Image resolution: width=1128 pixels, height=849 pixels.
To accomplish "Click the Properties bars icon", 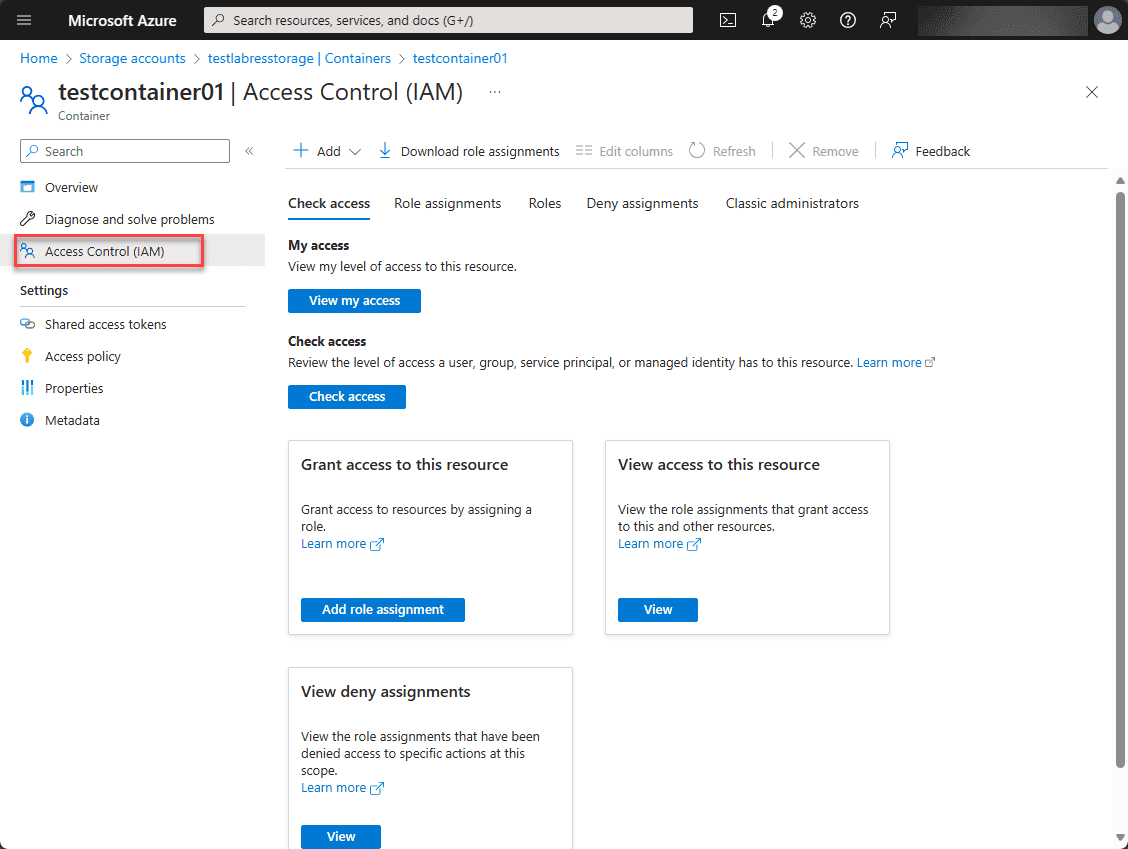I will coord(27,388).
